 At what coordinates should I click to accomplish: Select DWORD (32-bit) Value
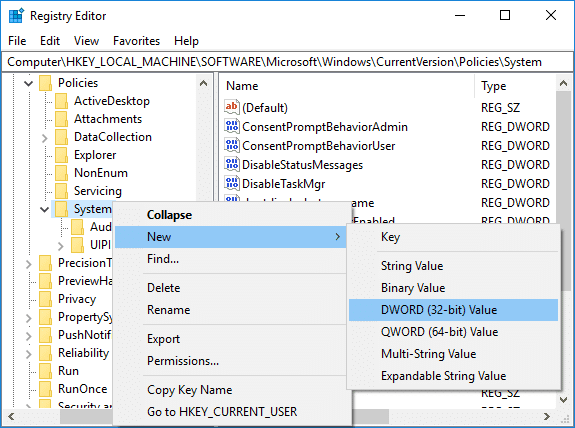(x=454, y=310)
